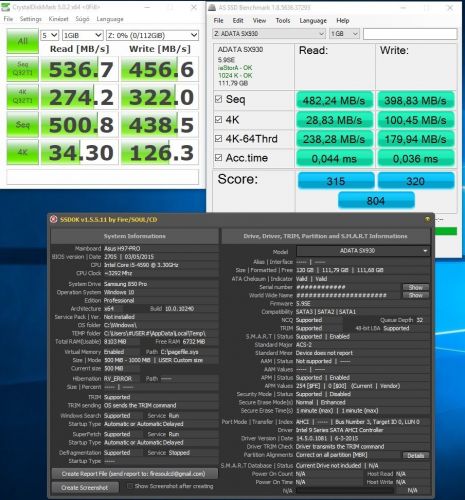Click the CrystalDiskMark title bar icon
This screenshot has width=465, height=500.
[x=6, y=7]
